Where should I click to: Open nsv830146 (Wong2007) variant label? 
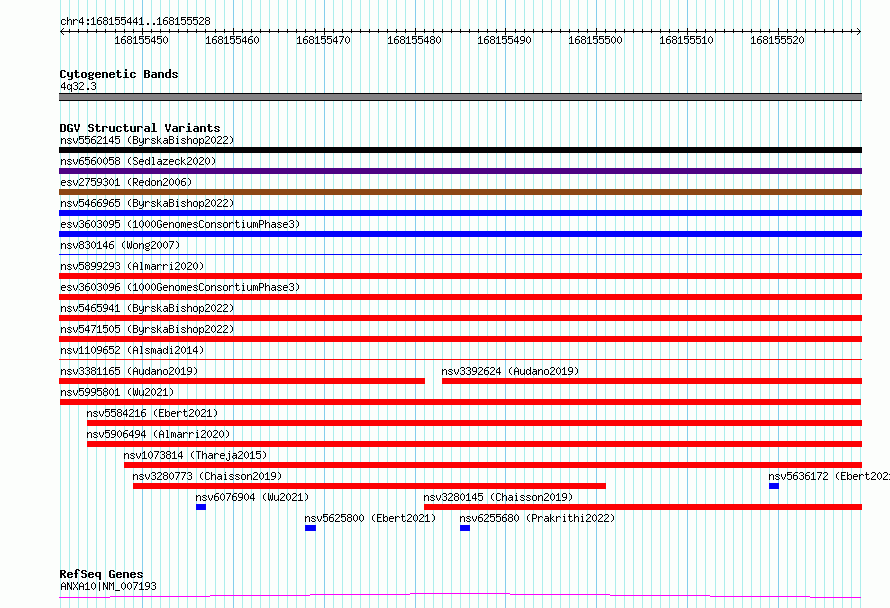tap(120, 245)
